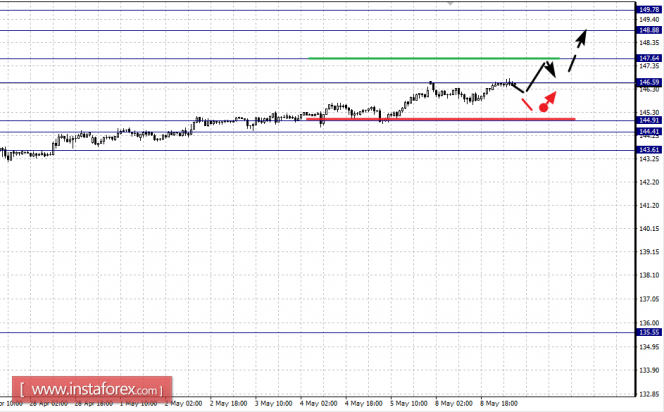Click the 144.91 price level label
The height and width of the screenshot is (412, 664).
click(648, 120)
